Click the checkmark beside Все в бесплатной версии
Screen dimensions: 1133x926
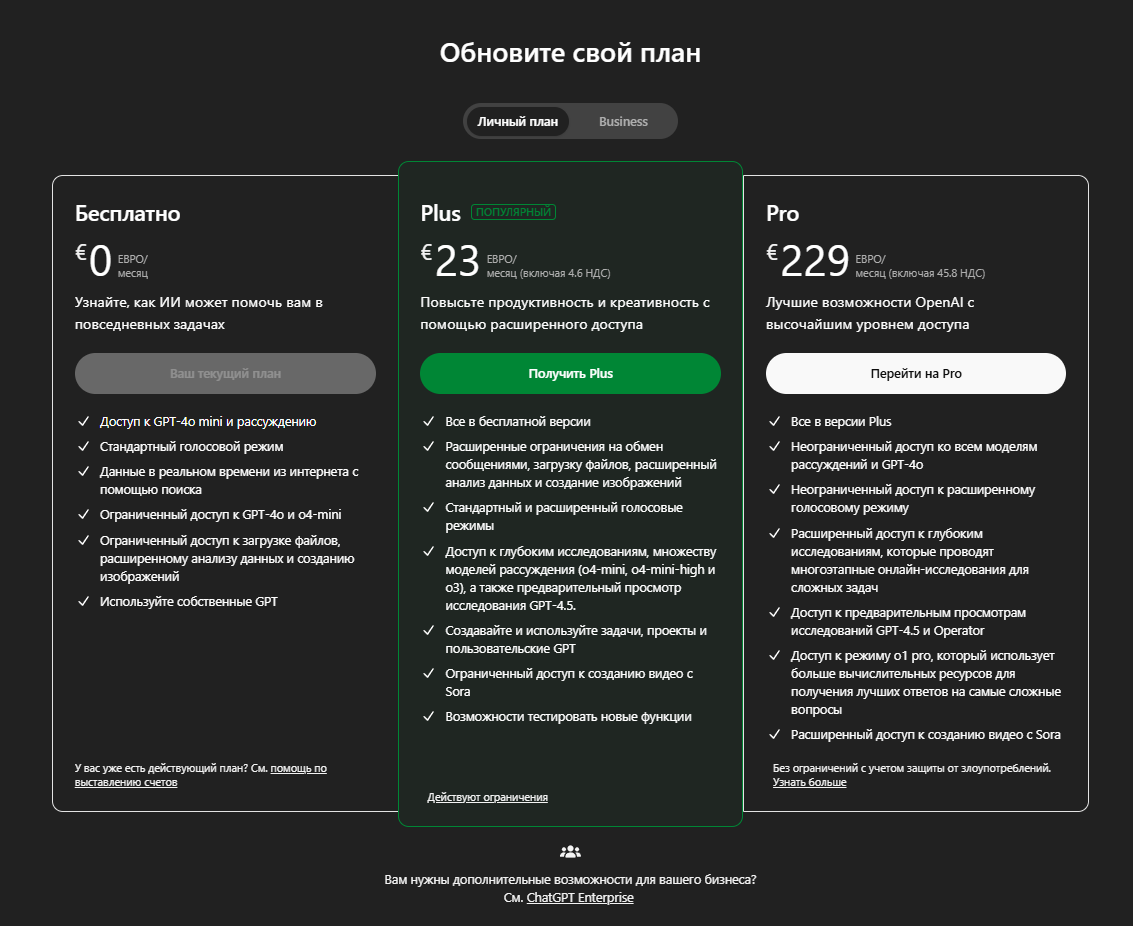coord(429,421)
